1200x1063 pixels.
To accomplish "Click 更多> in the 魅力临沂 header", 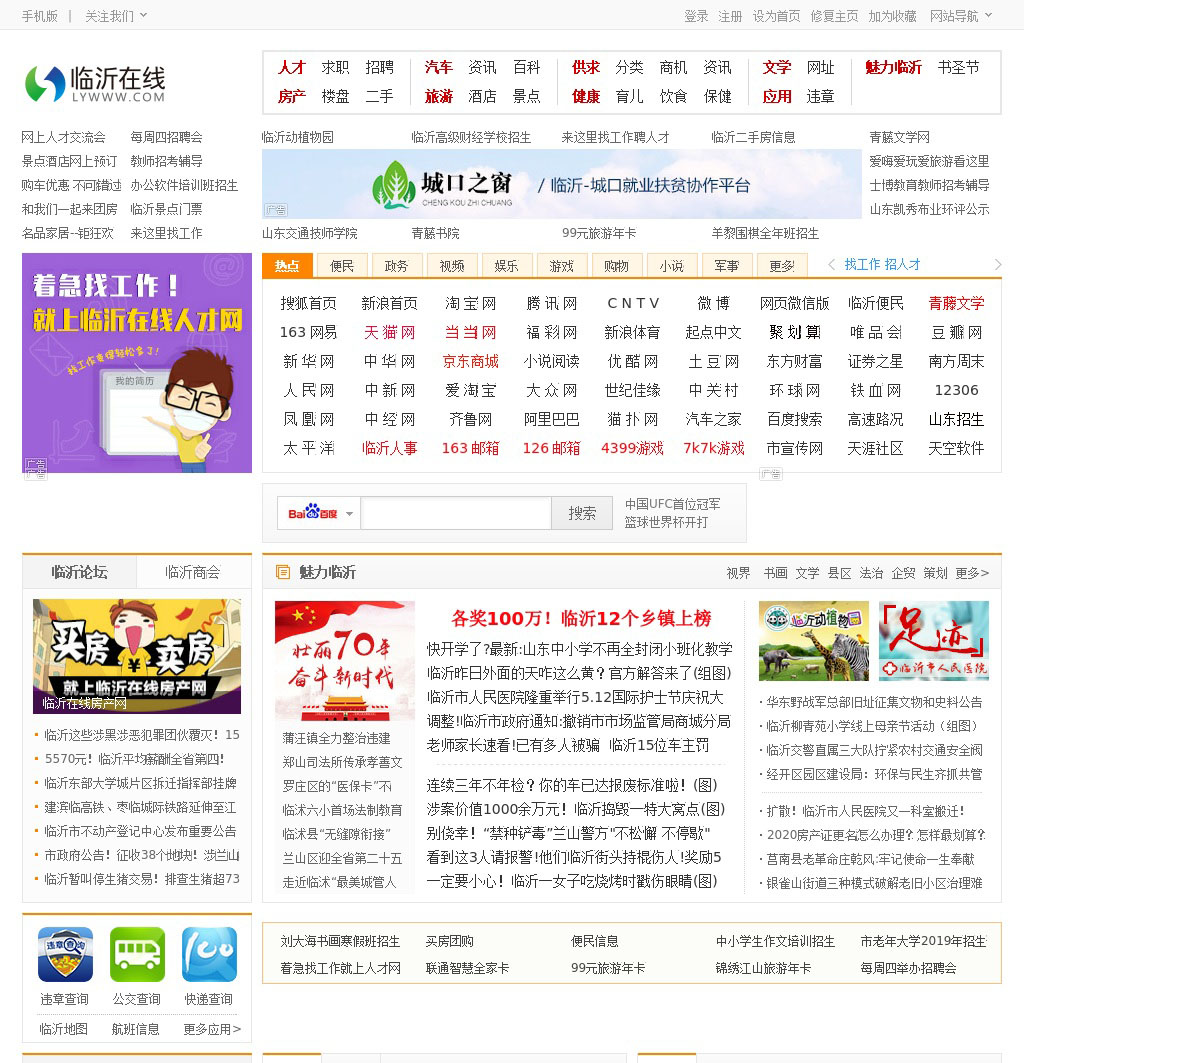I will (x=972, y=573).
